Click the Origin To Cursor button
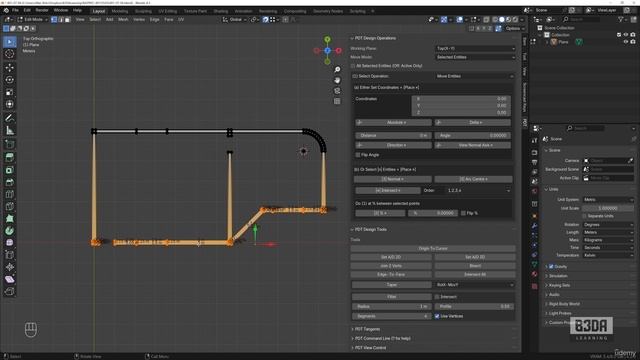The height and width of the screenshot is (360, 640). 433,249
